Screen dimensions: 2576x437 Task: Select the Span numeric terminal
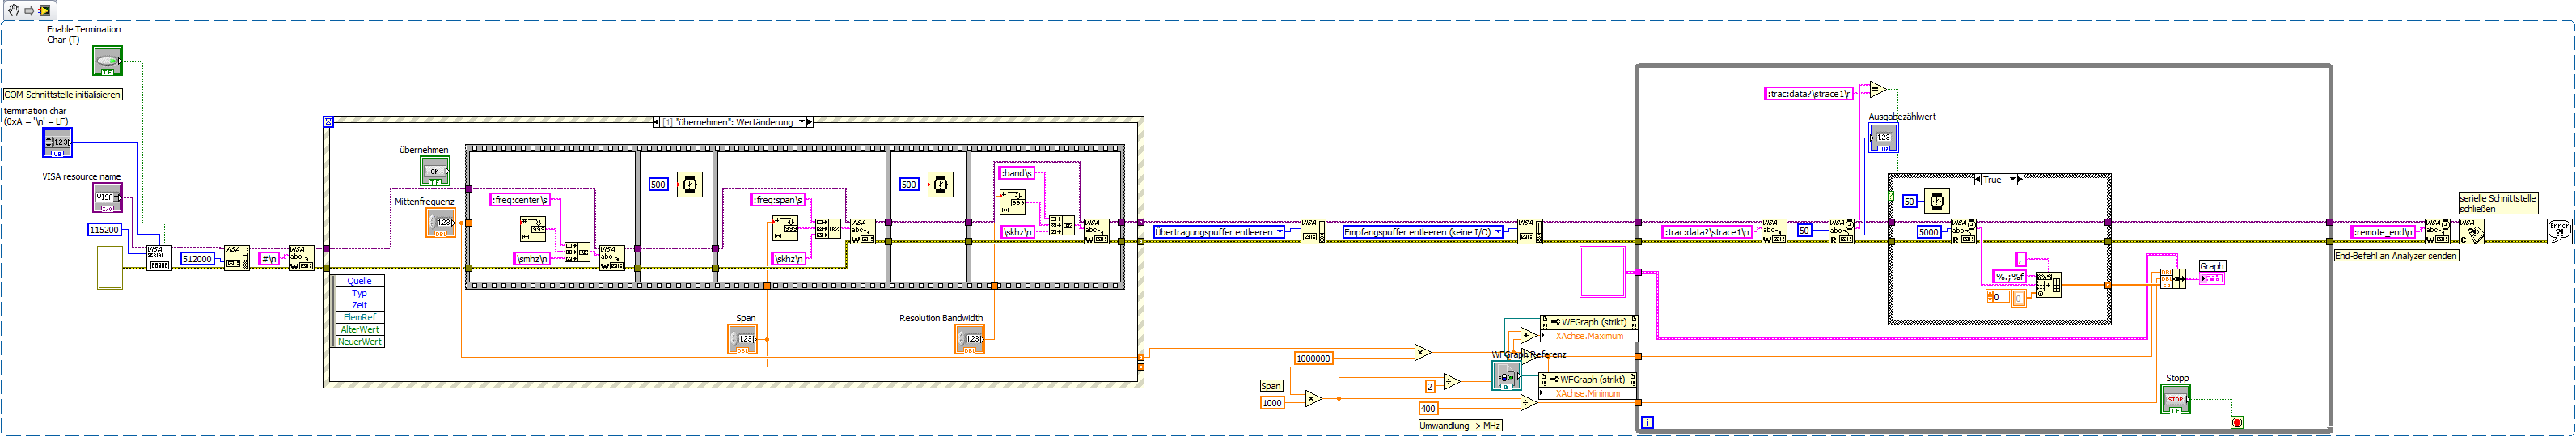pyautogui.click(x=742, y=339)
